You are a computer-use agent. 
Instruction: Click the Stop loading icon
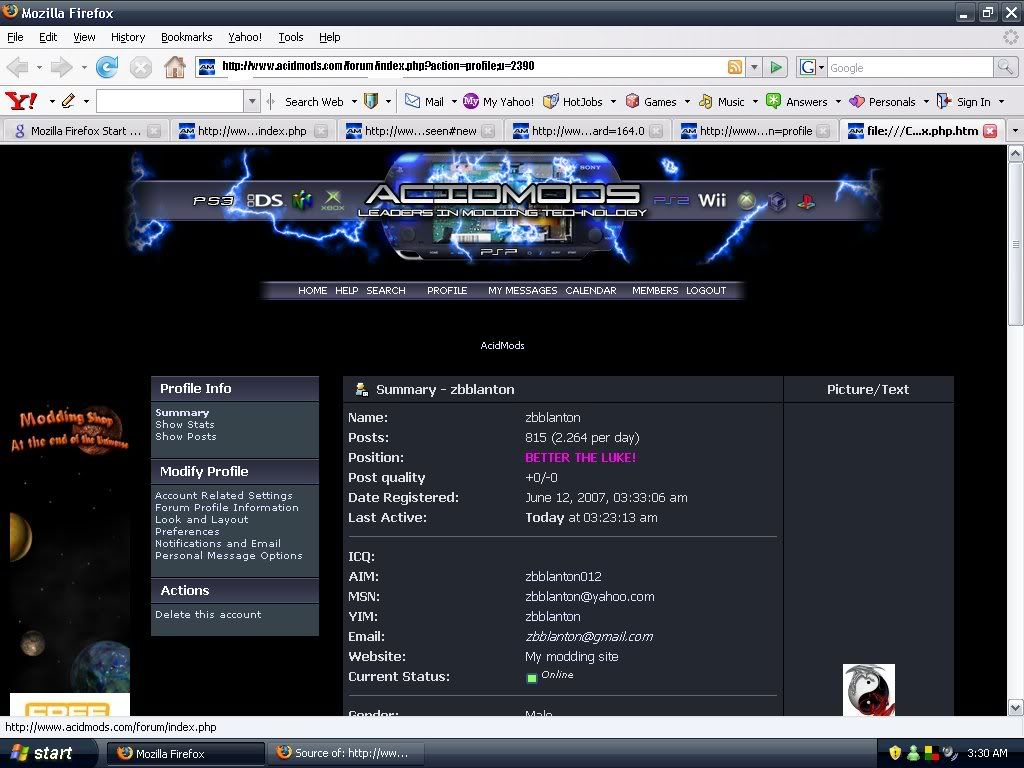[140, 67]
